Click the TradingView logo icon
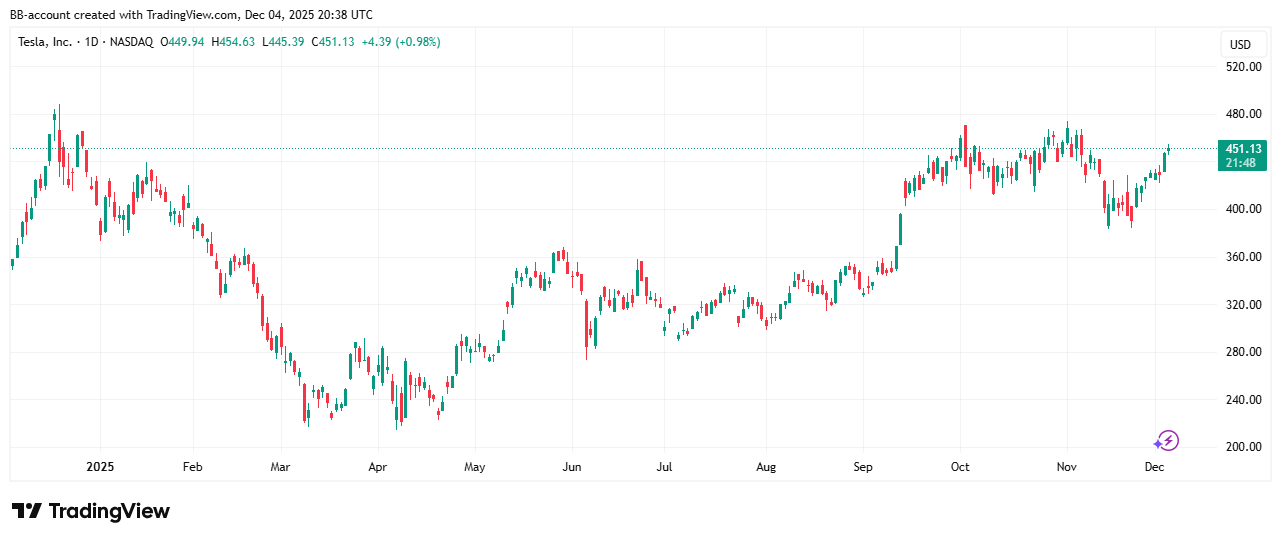The width and height of the screenshot is (1281, 541). point(26,511)
